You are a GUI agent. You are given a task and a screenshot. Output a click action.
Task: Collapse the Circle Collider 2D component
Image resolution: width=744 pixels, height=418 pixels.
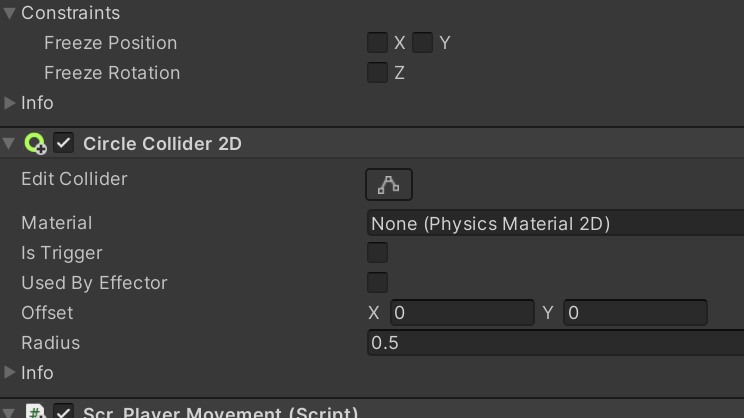(x=10, y=144)
